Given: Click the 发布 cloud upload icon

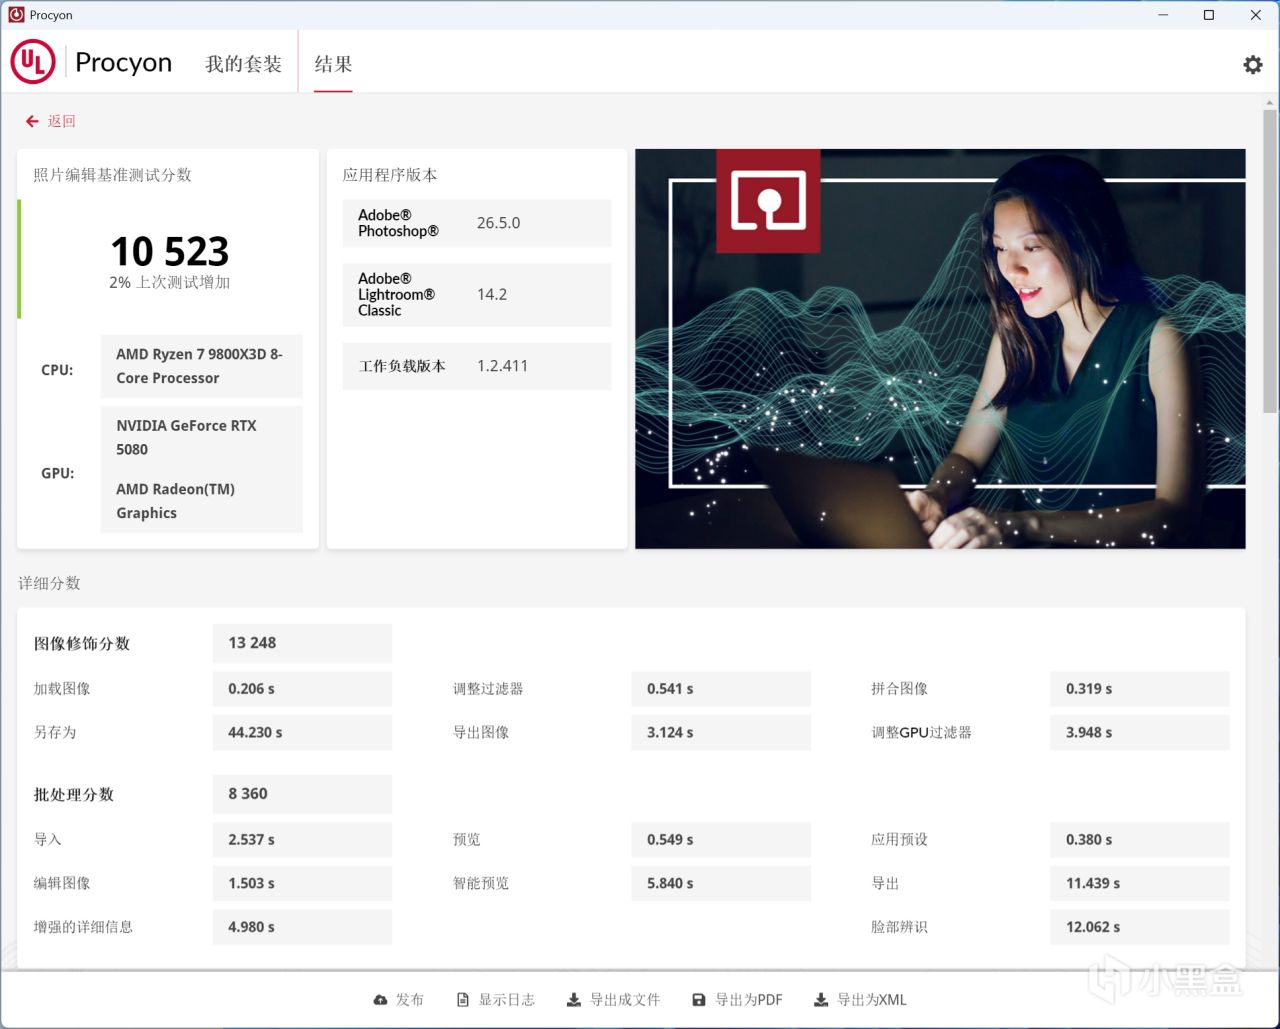Looking at the screenshot, I should coord(380,1000).
